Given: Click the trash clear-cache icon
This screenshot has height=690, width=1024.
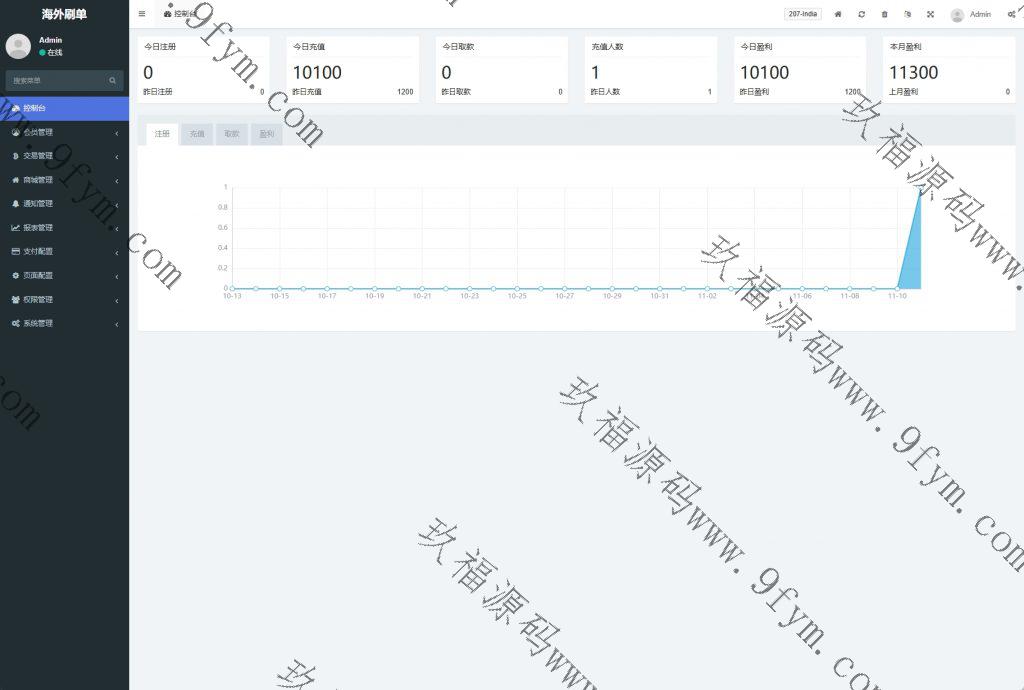Looking at the screenshot, I should [884, 14].
